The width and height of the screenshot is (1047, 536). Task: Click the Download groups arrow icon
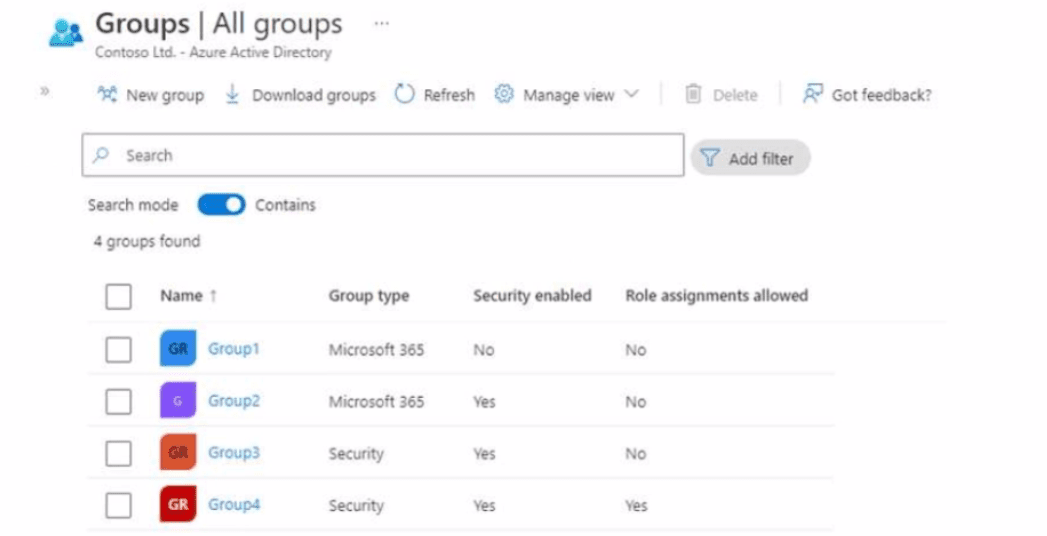click(x=232, y=95)
